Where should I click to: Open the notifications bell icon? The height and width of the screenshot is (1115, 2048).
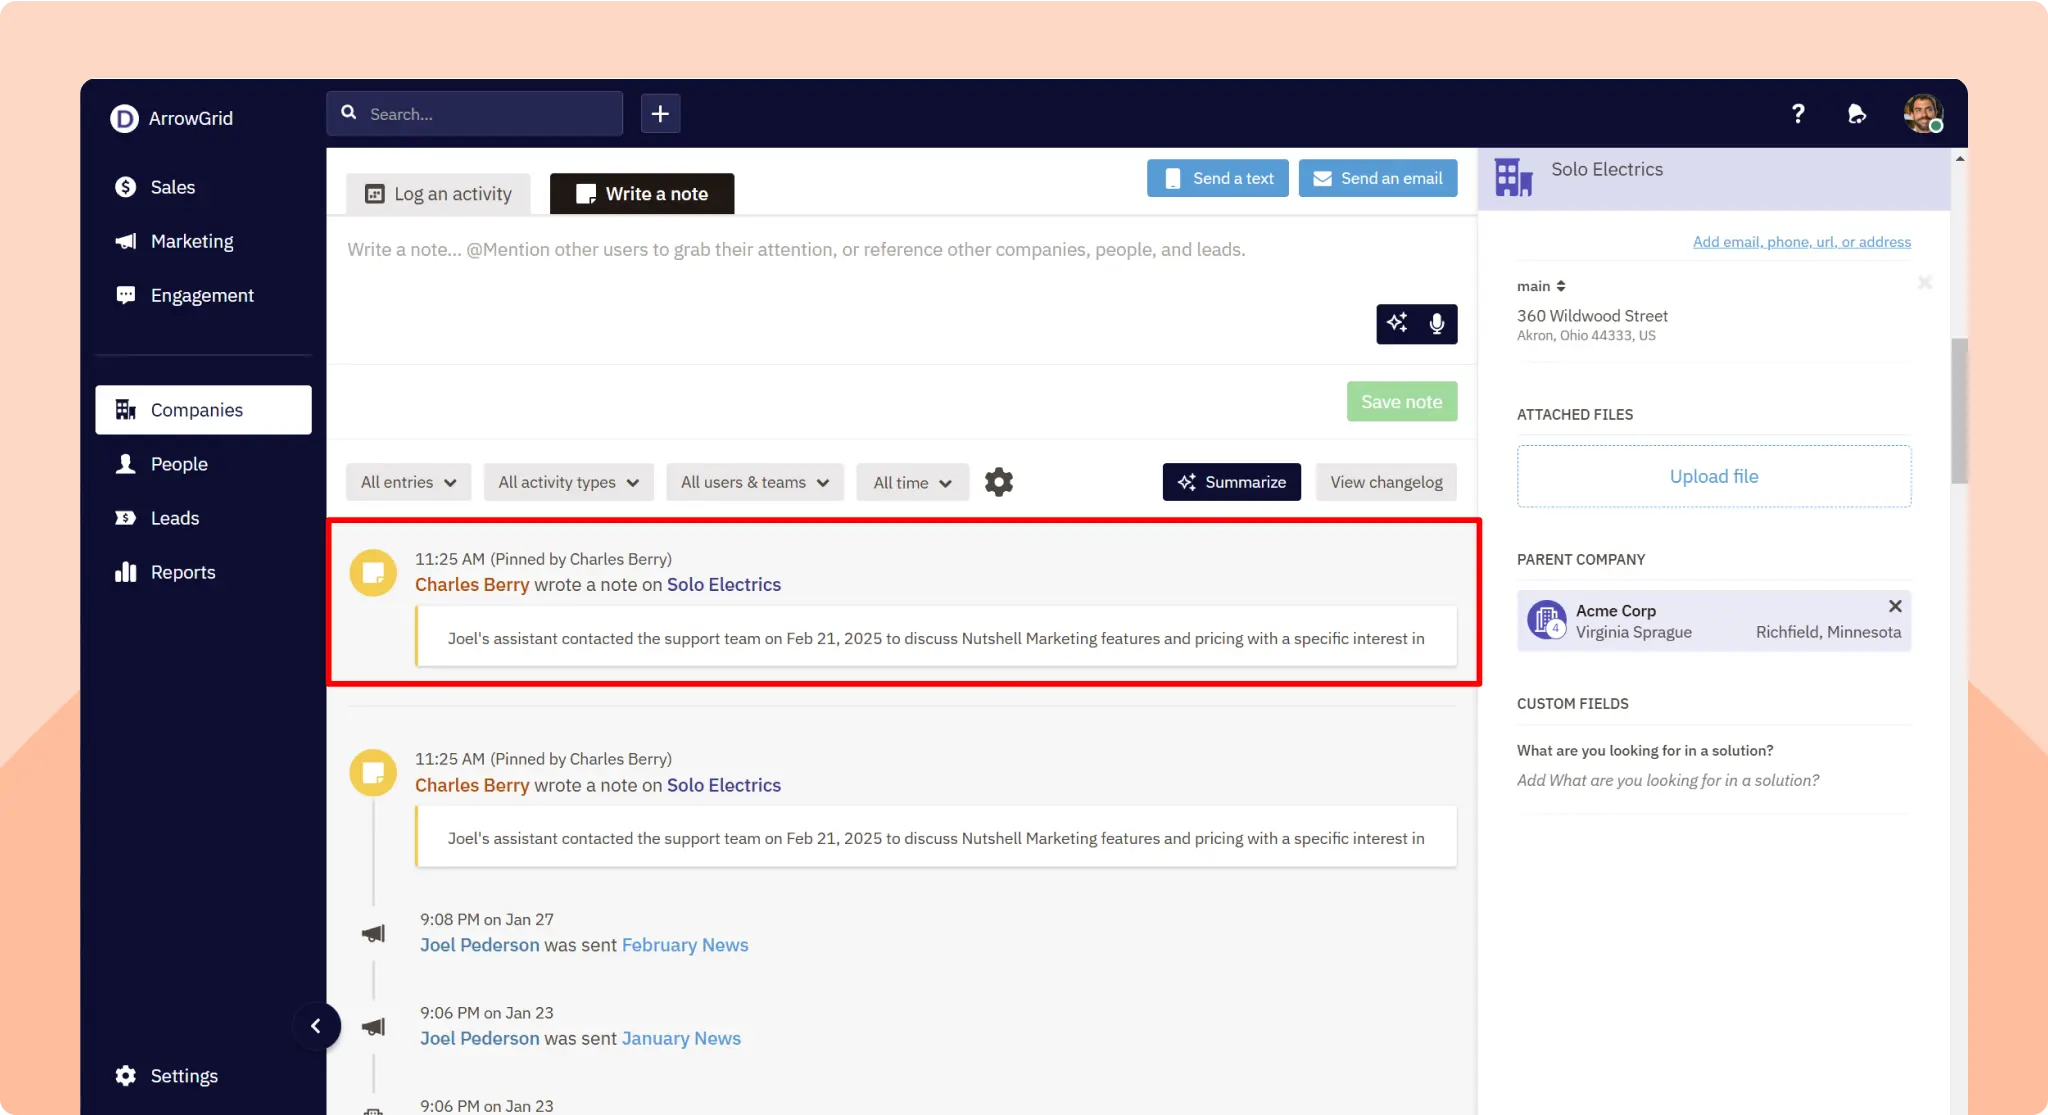1857,113
